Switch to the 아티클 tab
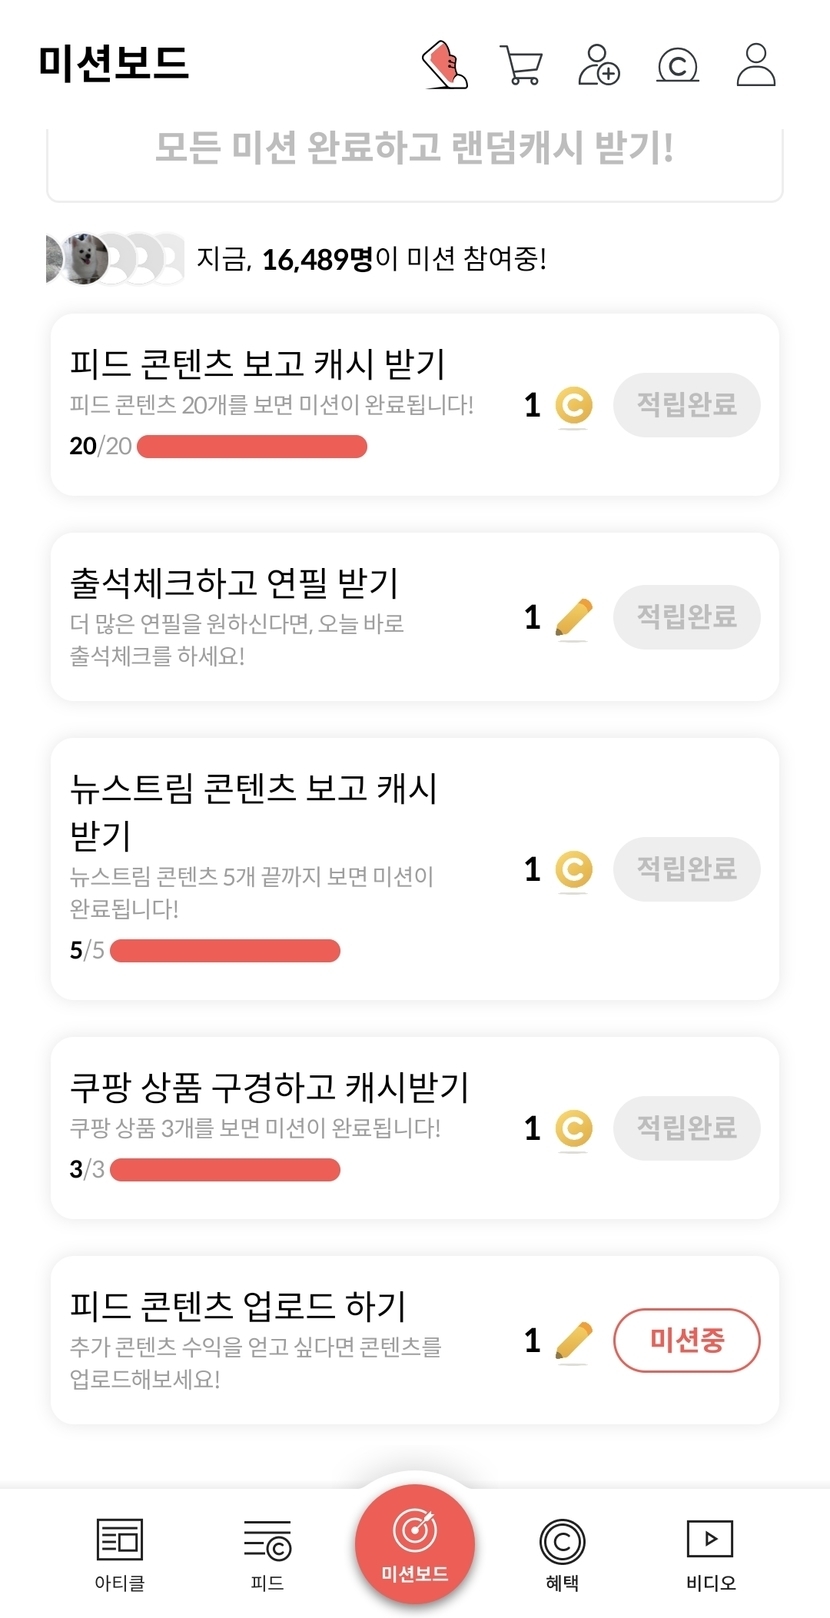 click(x=120, y=1552)
